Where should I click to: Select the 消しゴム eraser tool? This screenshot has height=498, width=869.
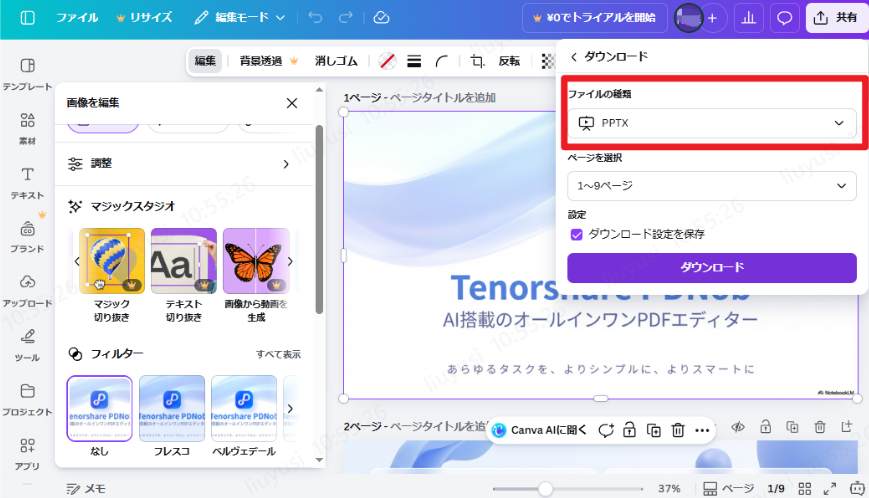click(x=336, y=61)
